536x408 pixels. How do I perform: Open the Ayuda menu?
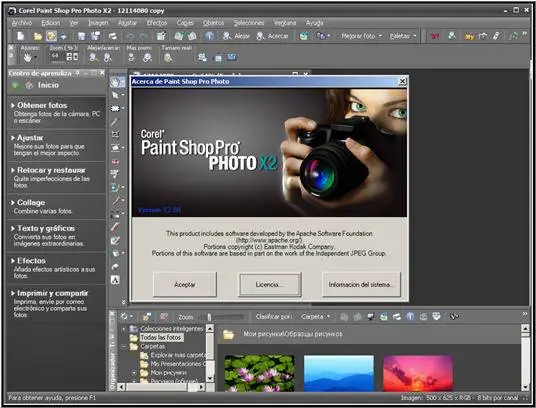pos(314,23)
